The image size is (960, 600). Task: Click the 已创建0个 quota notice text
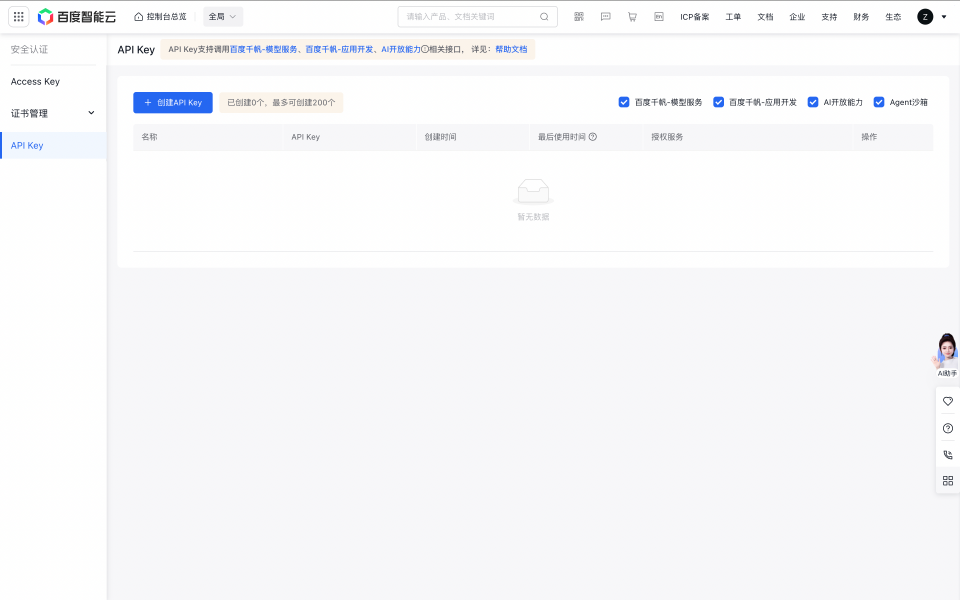tap(281, 103)
